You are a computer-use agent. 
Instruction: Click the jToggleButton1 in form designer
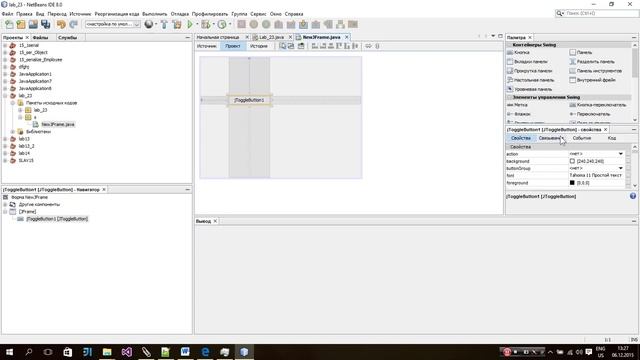pos(249,100)
